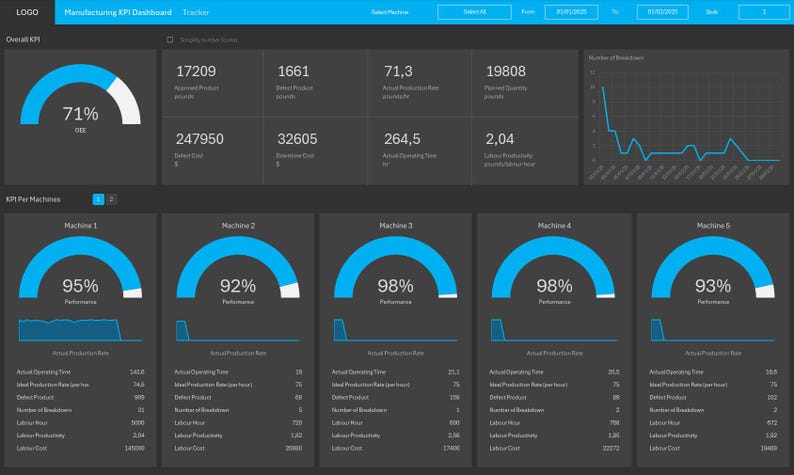This screenshot has height=475, width=794.
Task: Select the 32605 Downtime Cost value
Action: tap(297, 139)
